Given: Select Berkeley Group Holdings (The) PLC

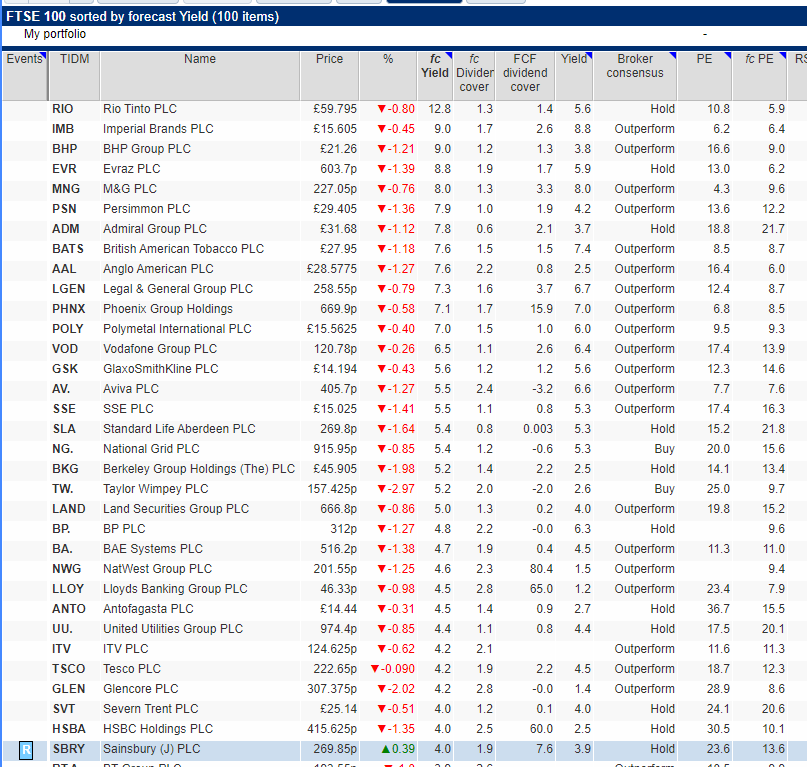Looking at the screenshot, I should (199, 469).
